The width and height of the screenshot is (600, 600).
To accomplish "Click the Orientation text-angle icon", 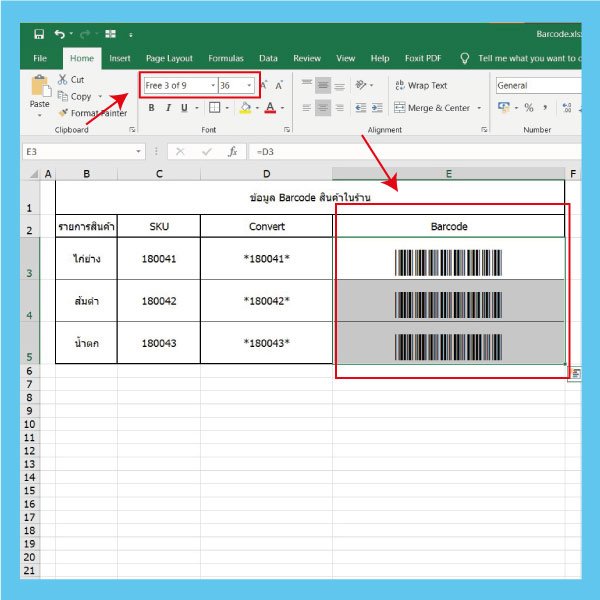I will pos(360,85).
